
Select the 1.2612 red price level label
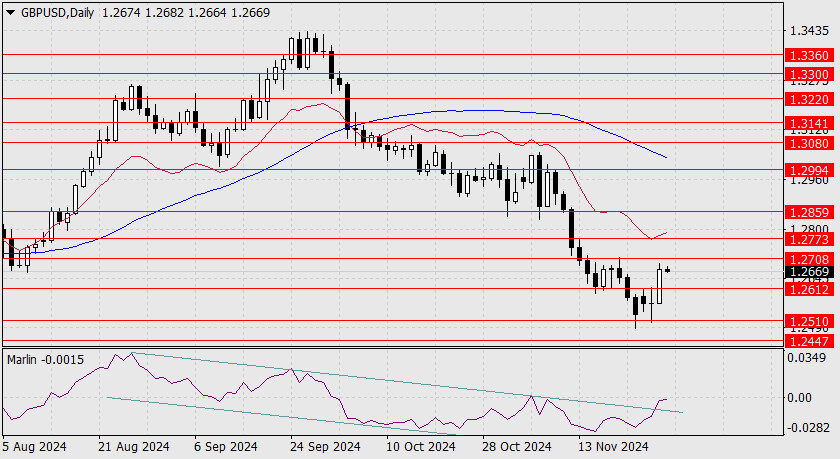pos(809,289)
